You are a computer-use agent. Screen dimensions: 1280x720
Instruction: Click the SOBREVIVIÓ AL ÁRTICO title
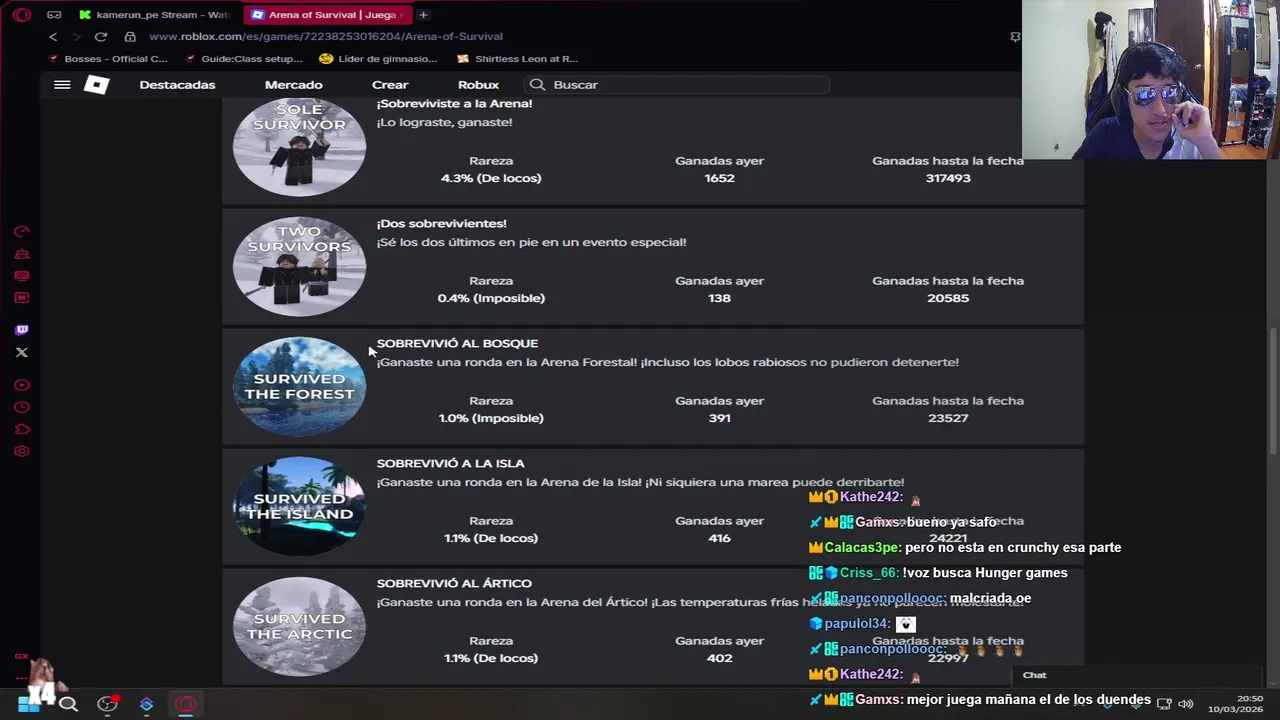tap(454, 583)
